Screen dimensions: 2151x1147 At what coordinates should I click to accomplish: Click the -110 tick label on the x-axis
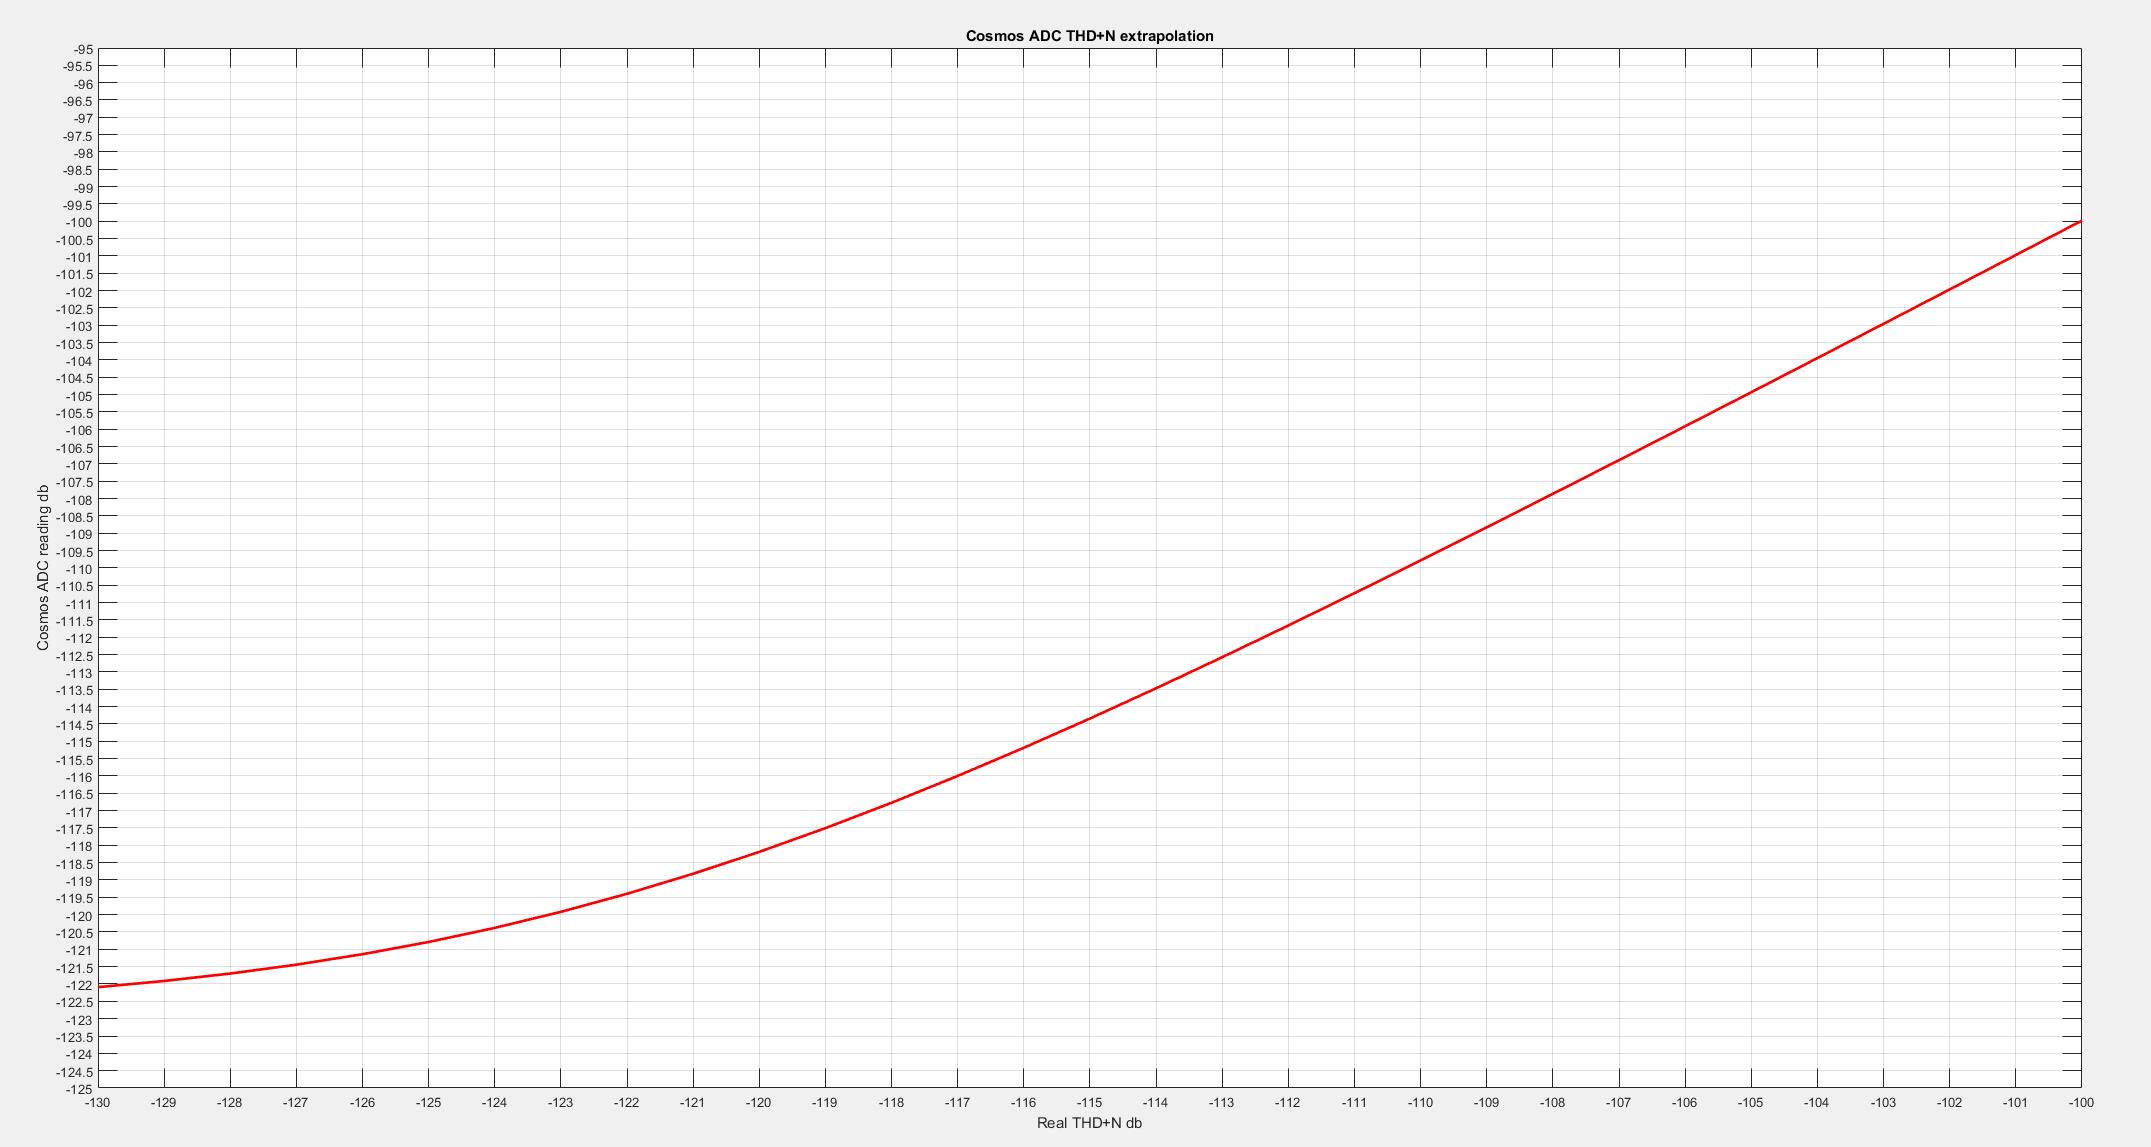pos(1420,1102)
